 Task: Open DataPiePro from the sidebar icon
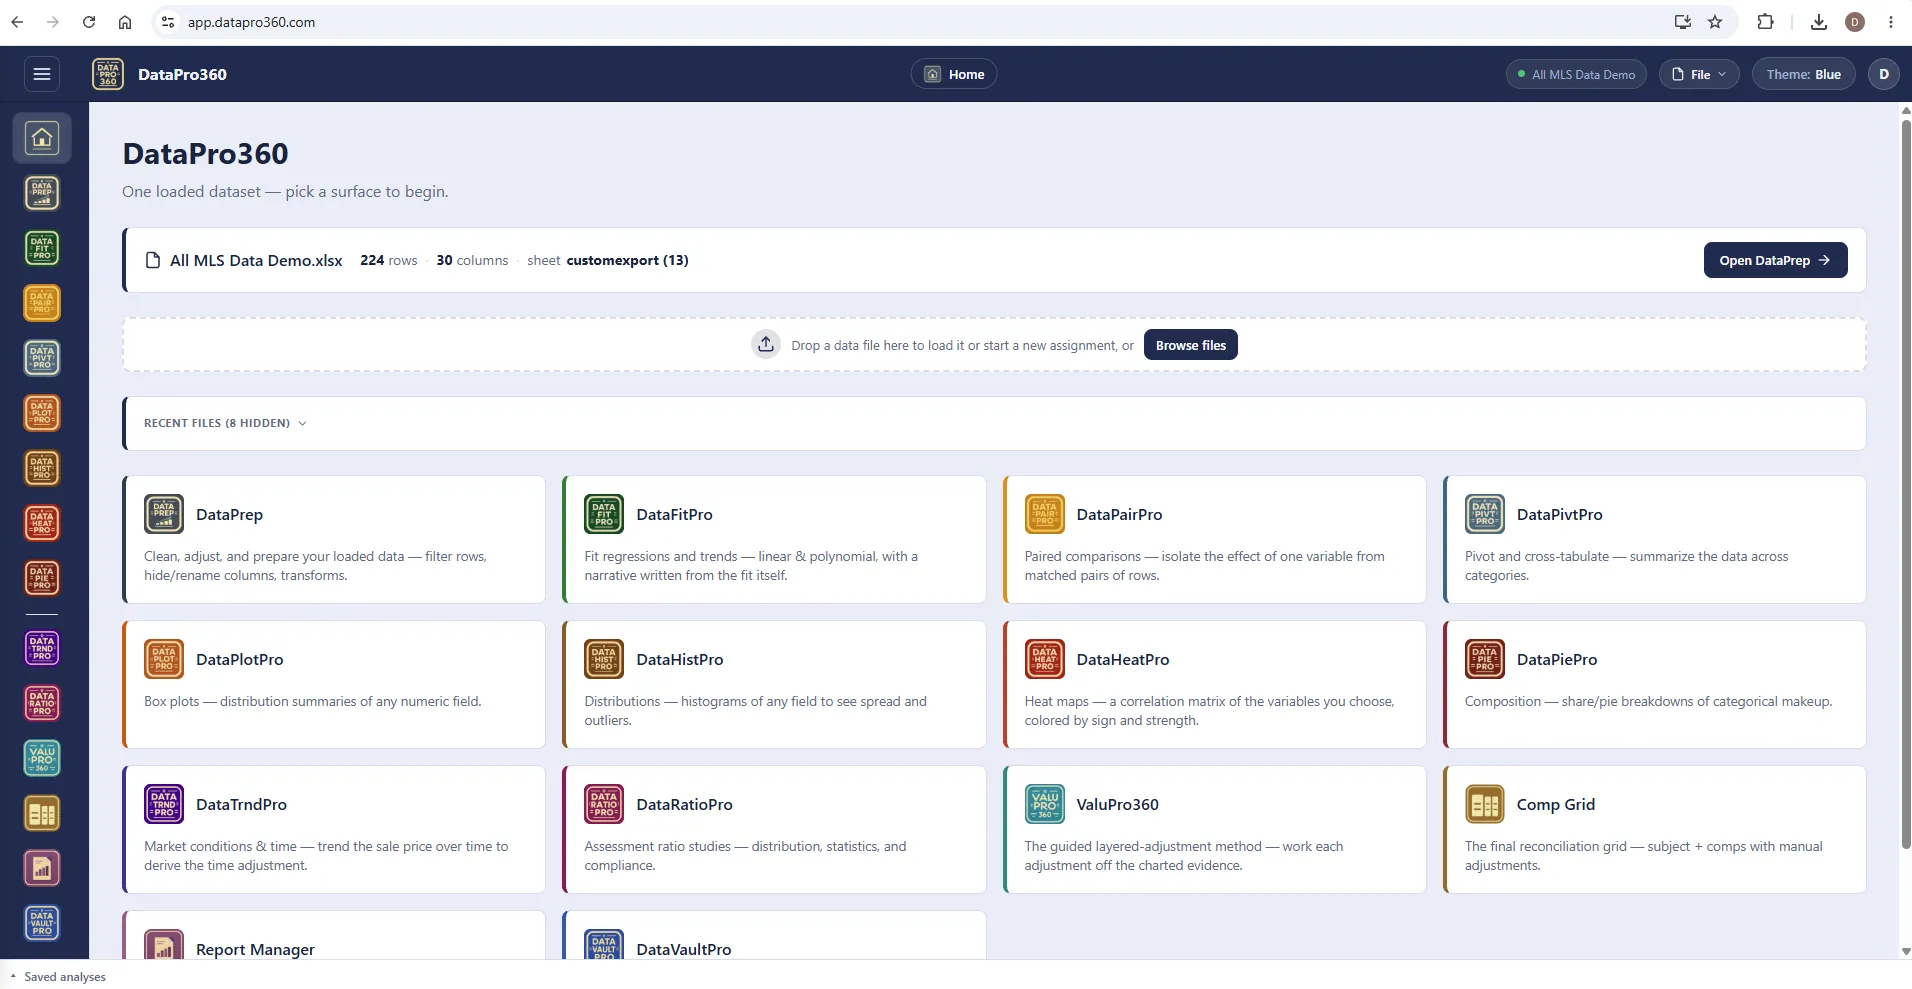pyautogui.click(x=42, y=578)
